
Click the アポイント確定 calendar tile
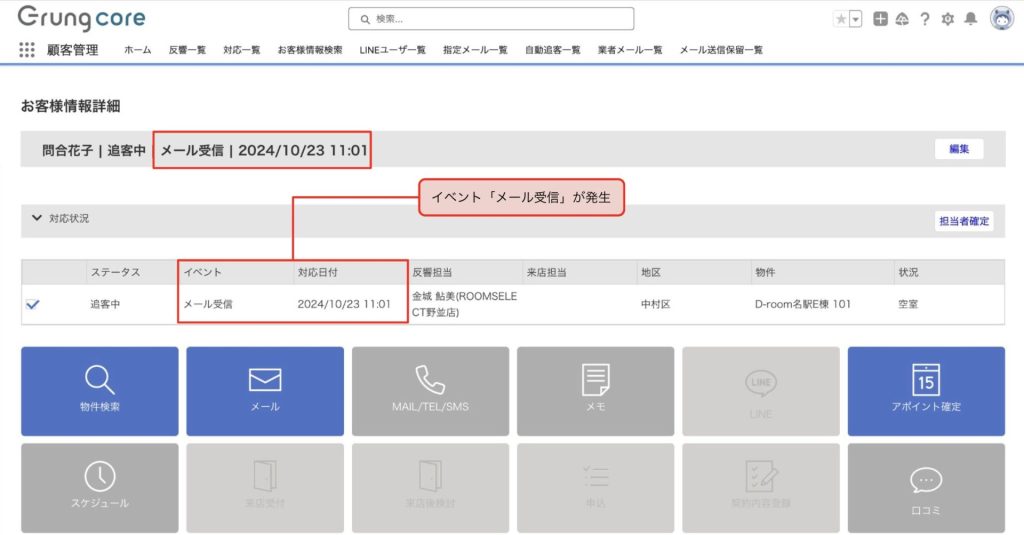click(926, 391)
